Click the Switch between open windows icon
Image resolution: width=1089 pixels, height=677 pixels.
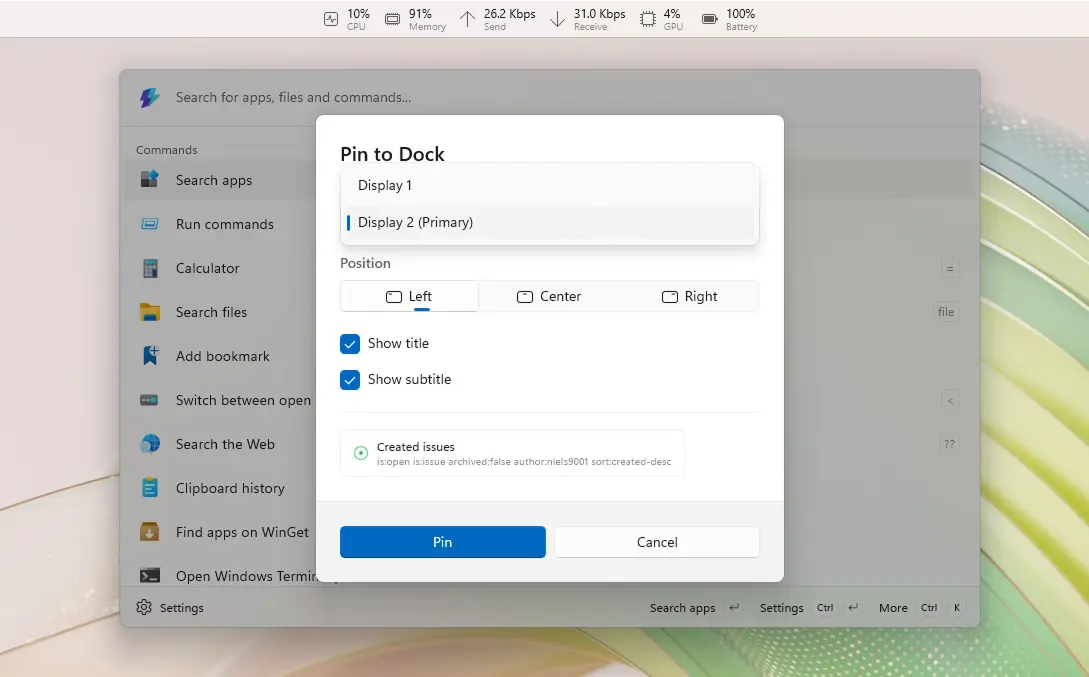coord(149,400)
